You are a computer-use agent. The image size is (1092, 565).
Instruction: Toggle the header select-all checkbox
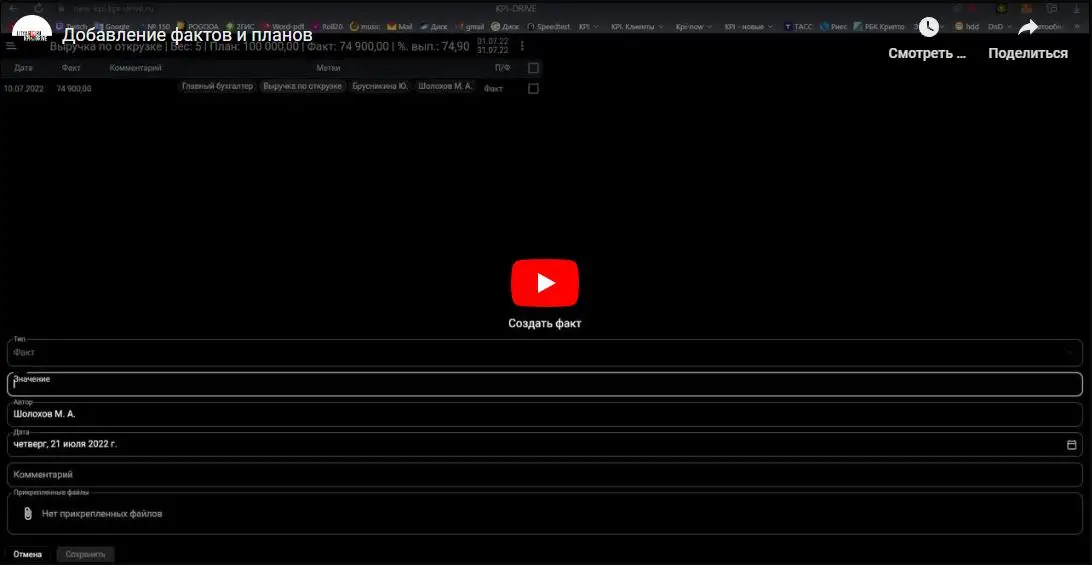(x=533, y=68)
